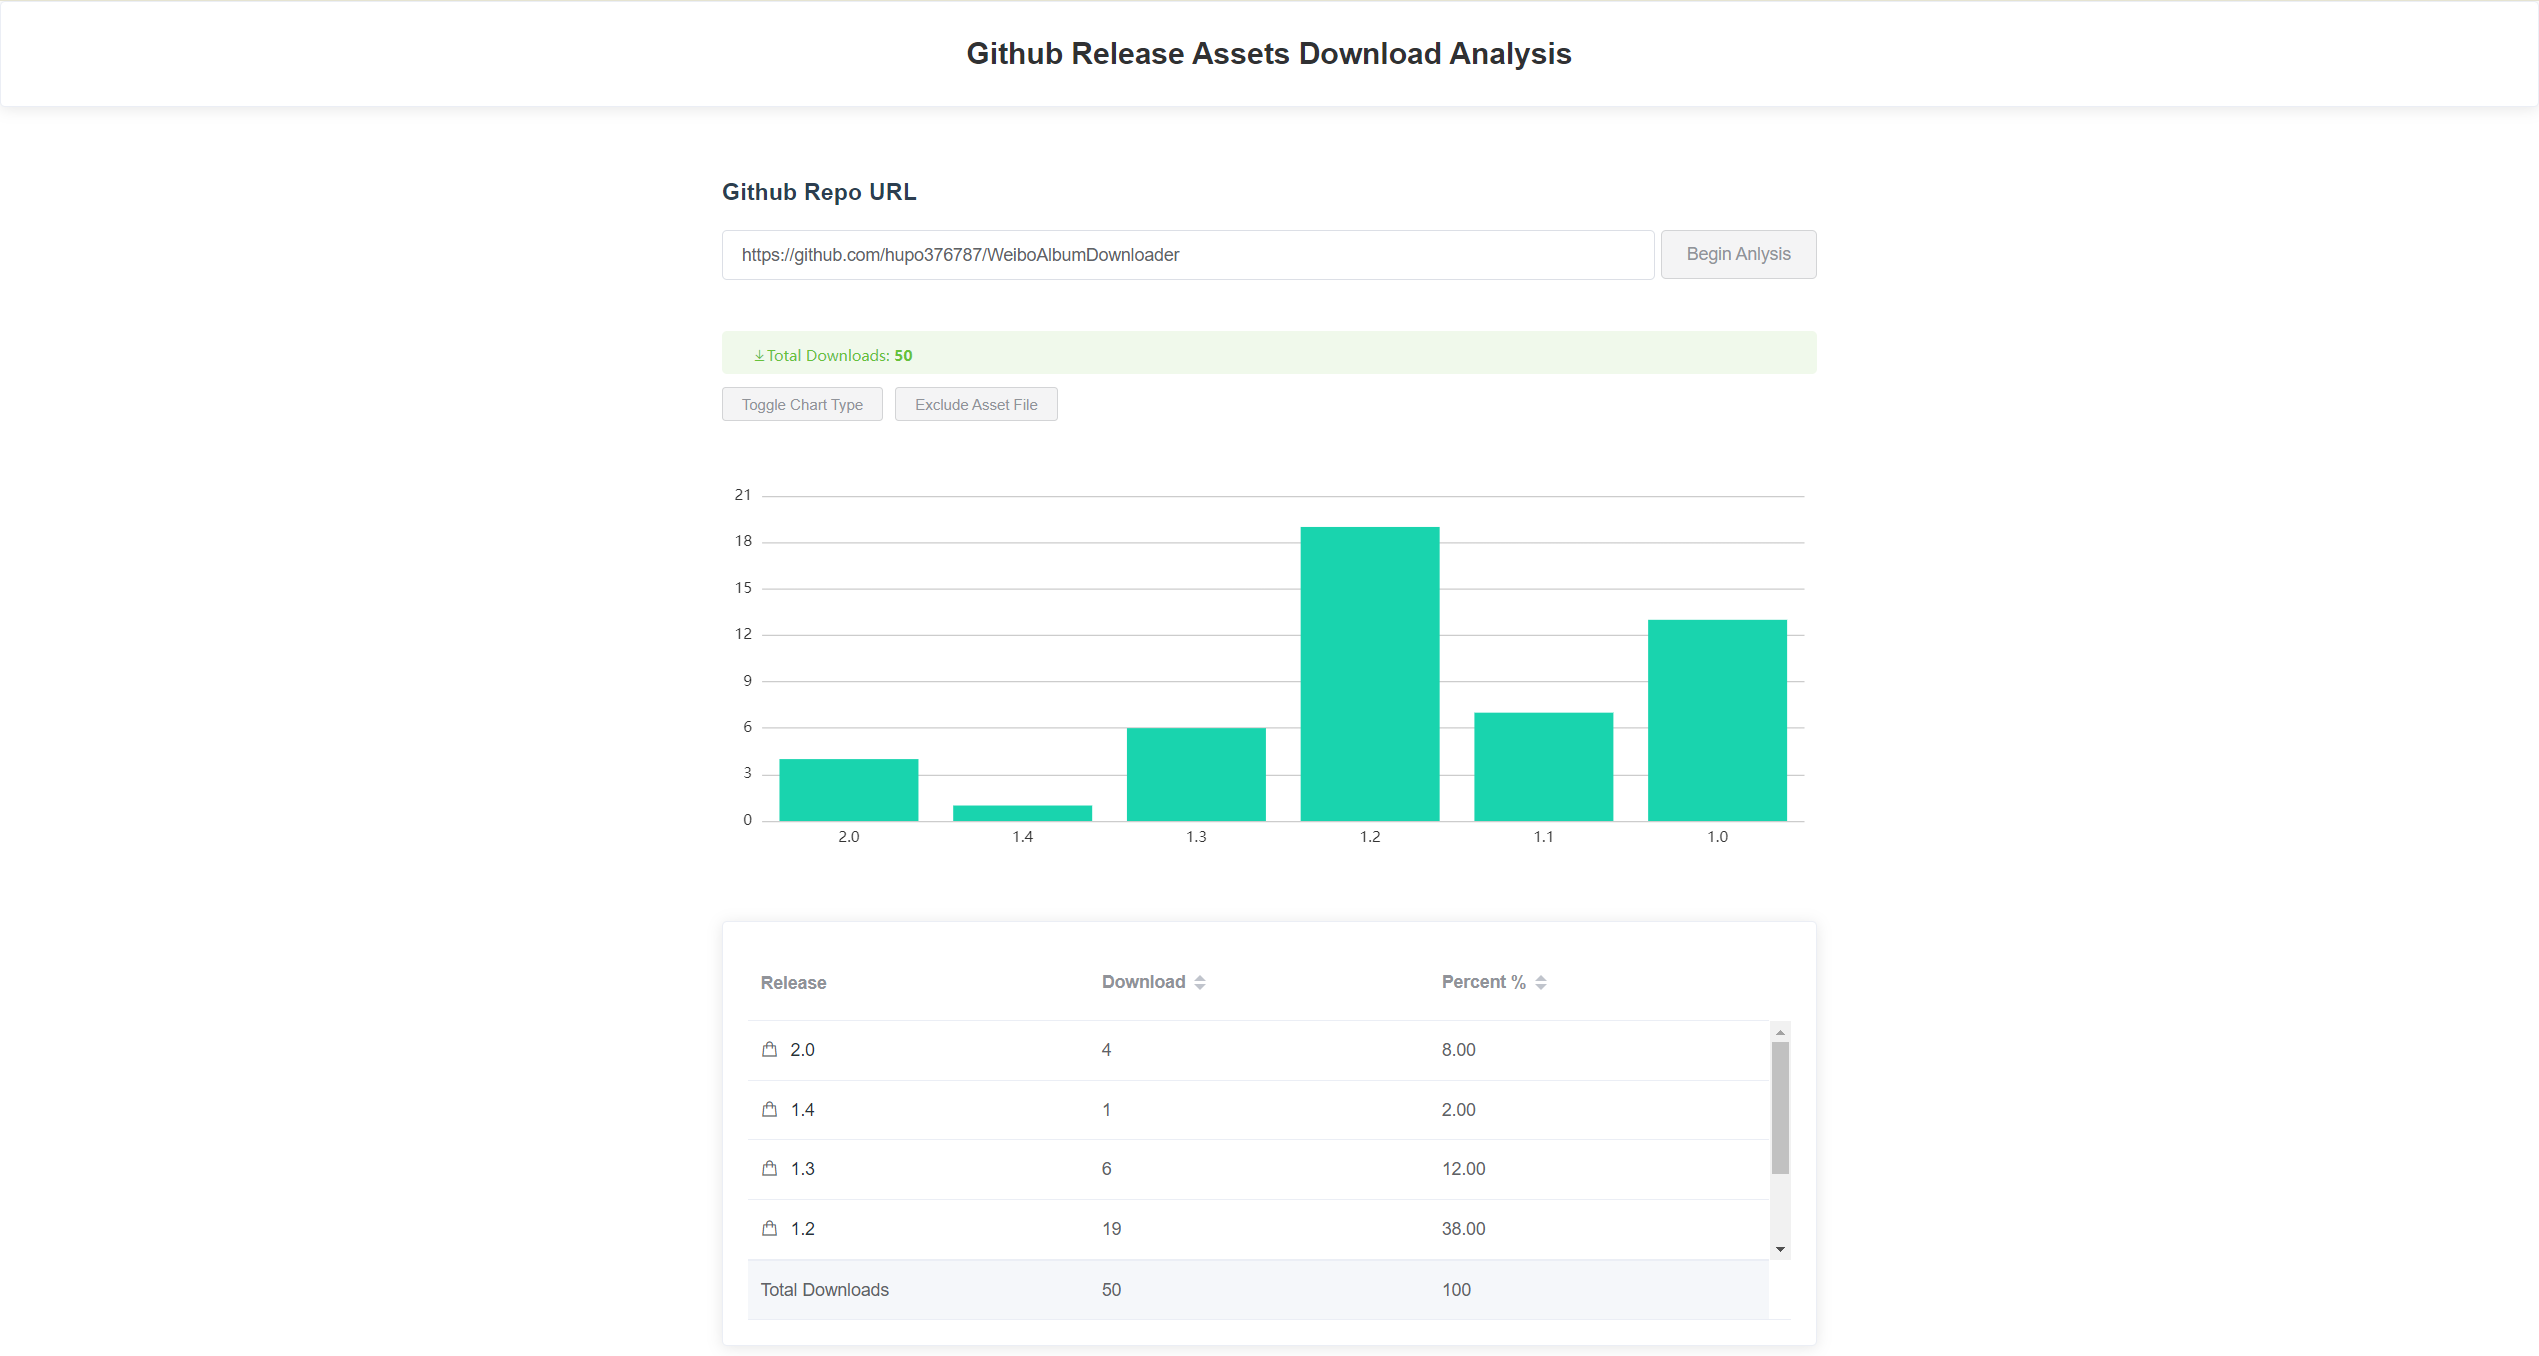Click the Github Repo URL heading
This screenshot has width=2539, height=1356.
point(819,192)
